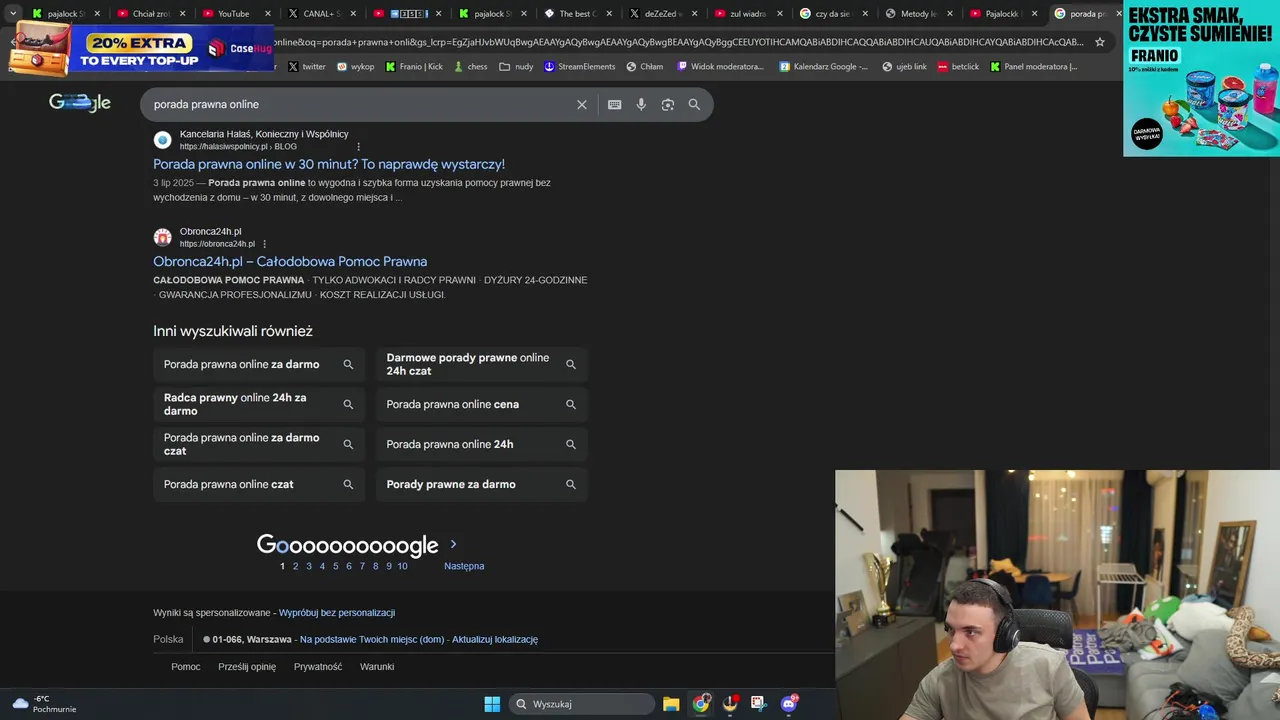1280x720 pixels.
Task: Search 'Porada prawna online cena' suggestion
Action: pyautogui.click(x=482, y=405)
